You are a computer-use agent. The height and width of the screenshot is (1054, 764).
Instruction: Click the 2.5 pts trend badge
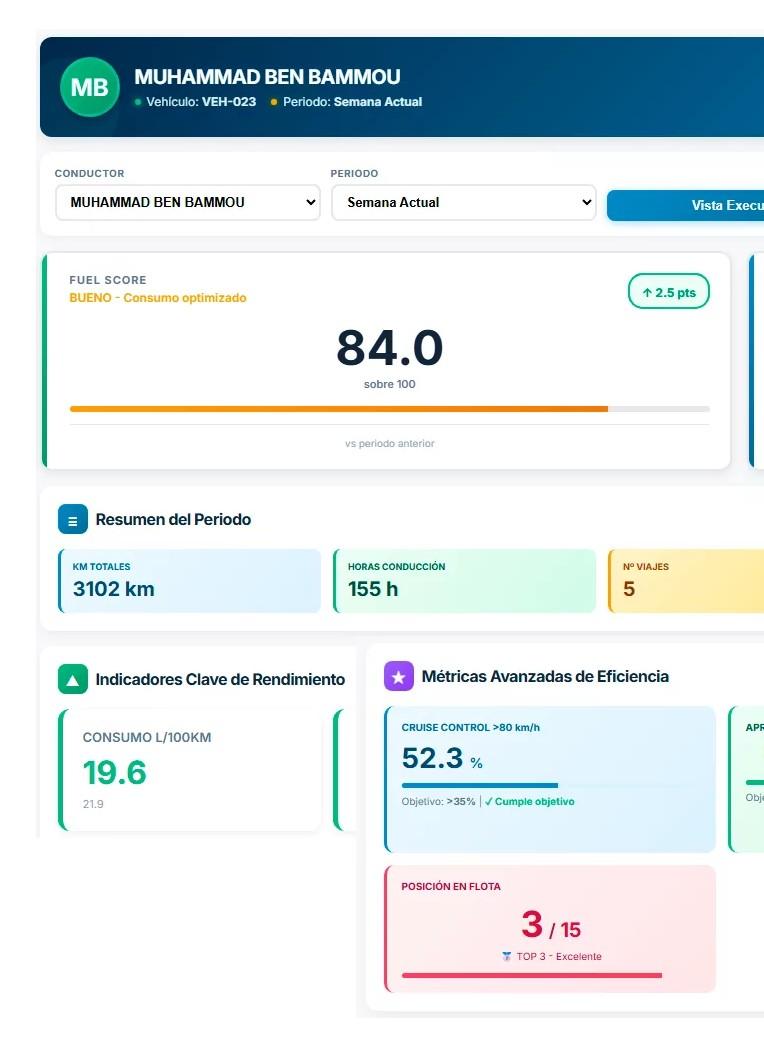click(x=669, y=291)
